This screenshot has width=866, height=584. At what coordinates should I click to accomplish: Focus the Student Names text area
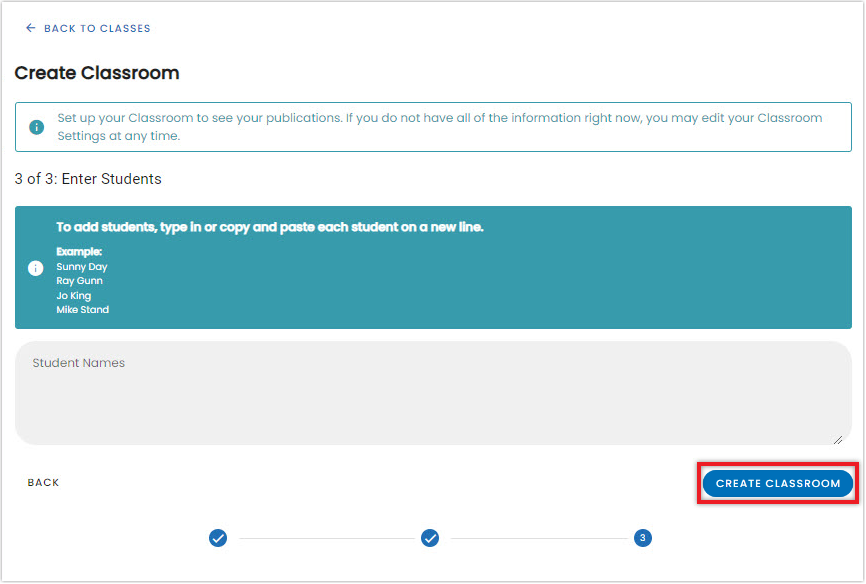coord(432,393)
